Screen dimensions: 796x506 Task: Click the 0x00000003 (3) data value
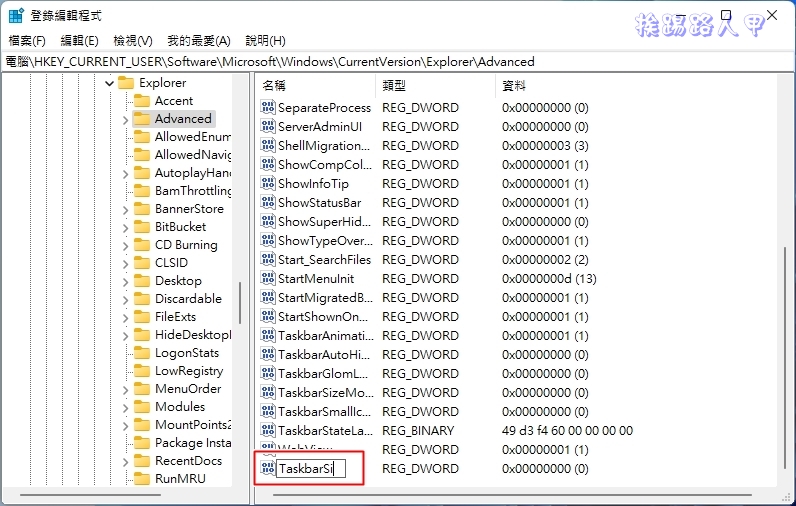click(545, 146)
